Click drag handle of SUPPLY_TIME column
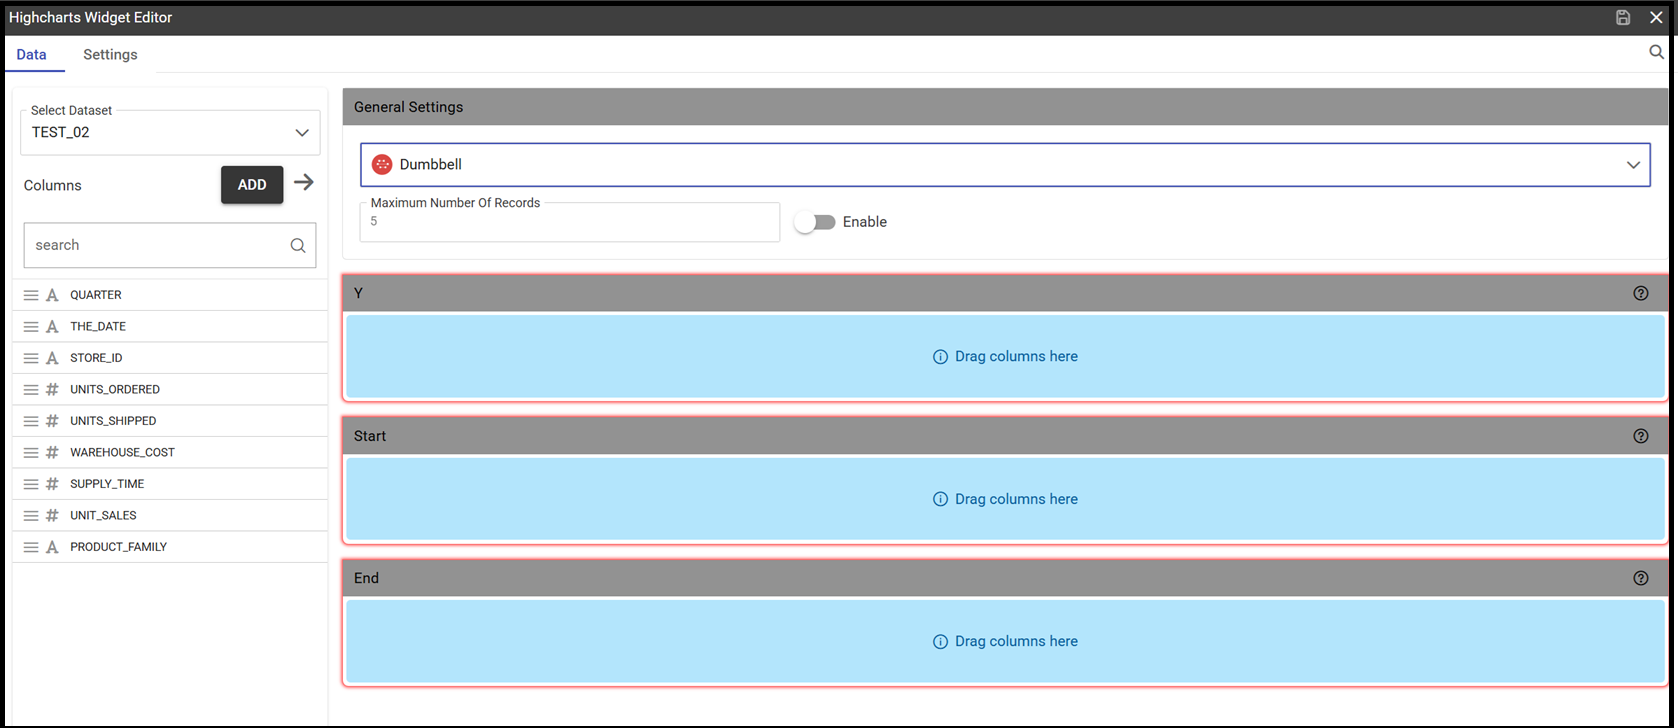This screenshot has width=1678, height=728. click(31, 484)
